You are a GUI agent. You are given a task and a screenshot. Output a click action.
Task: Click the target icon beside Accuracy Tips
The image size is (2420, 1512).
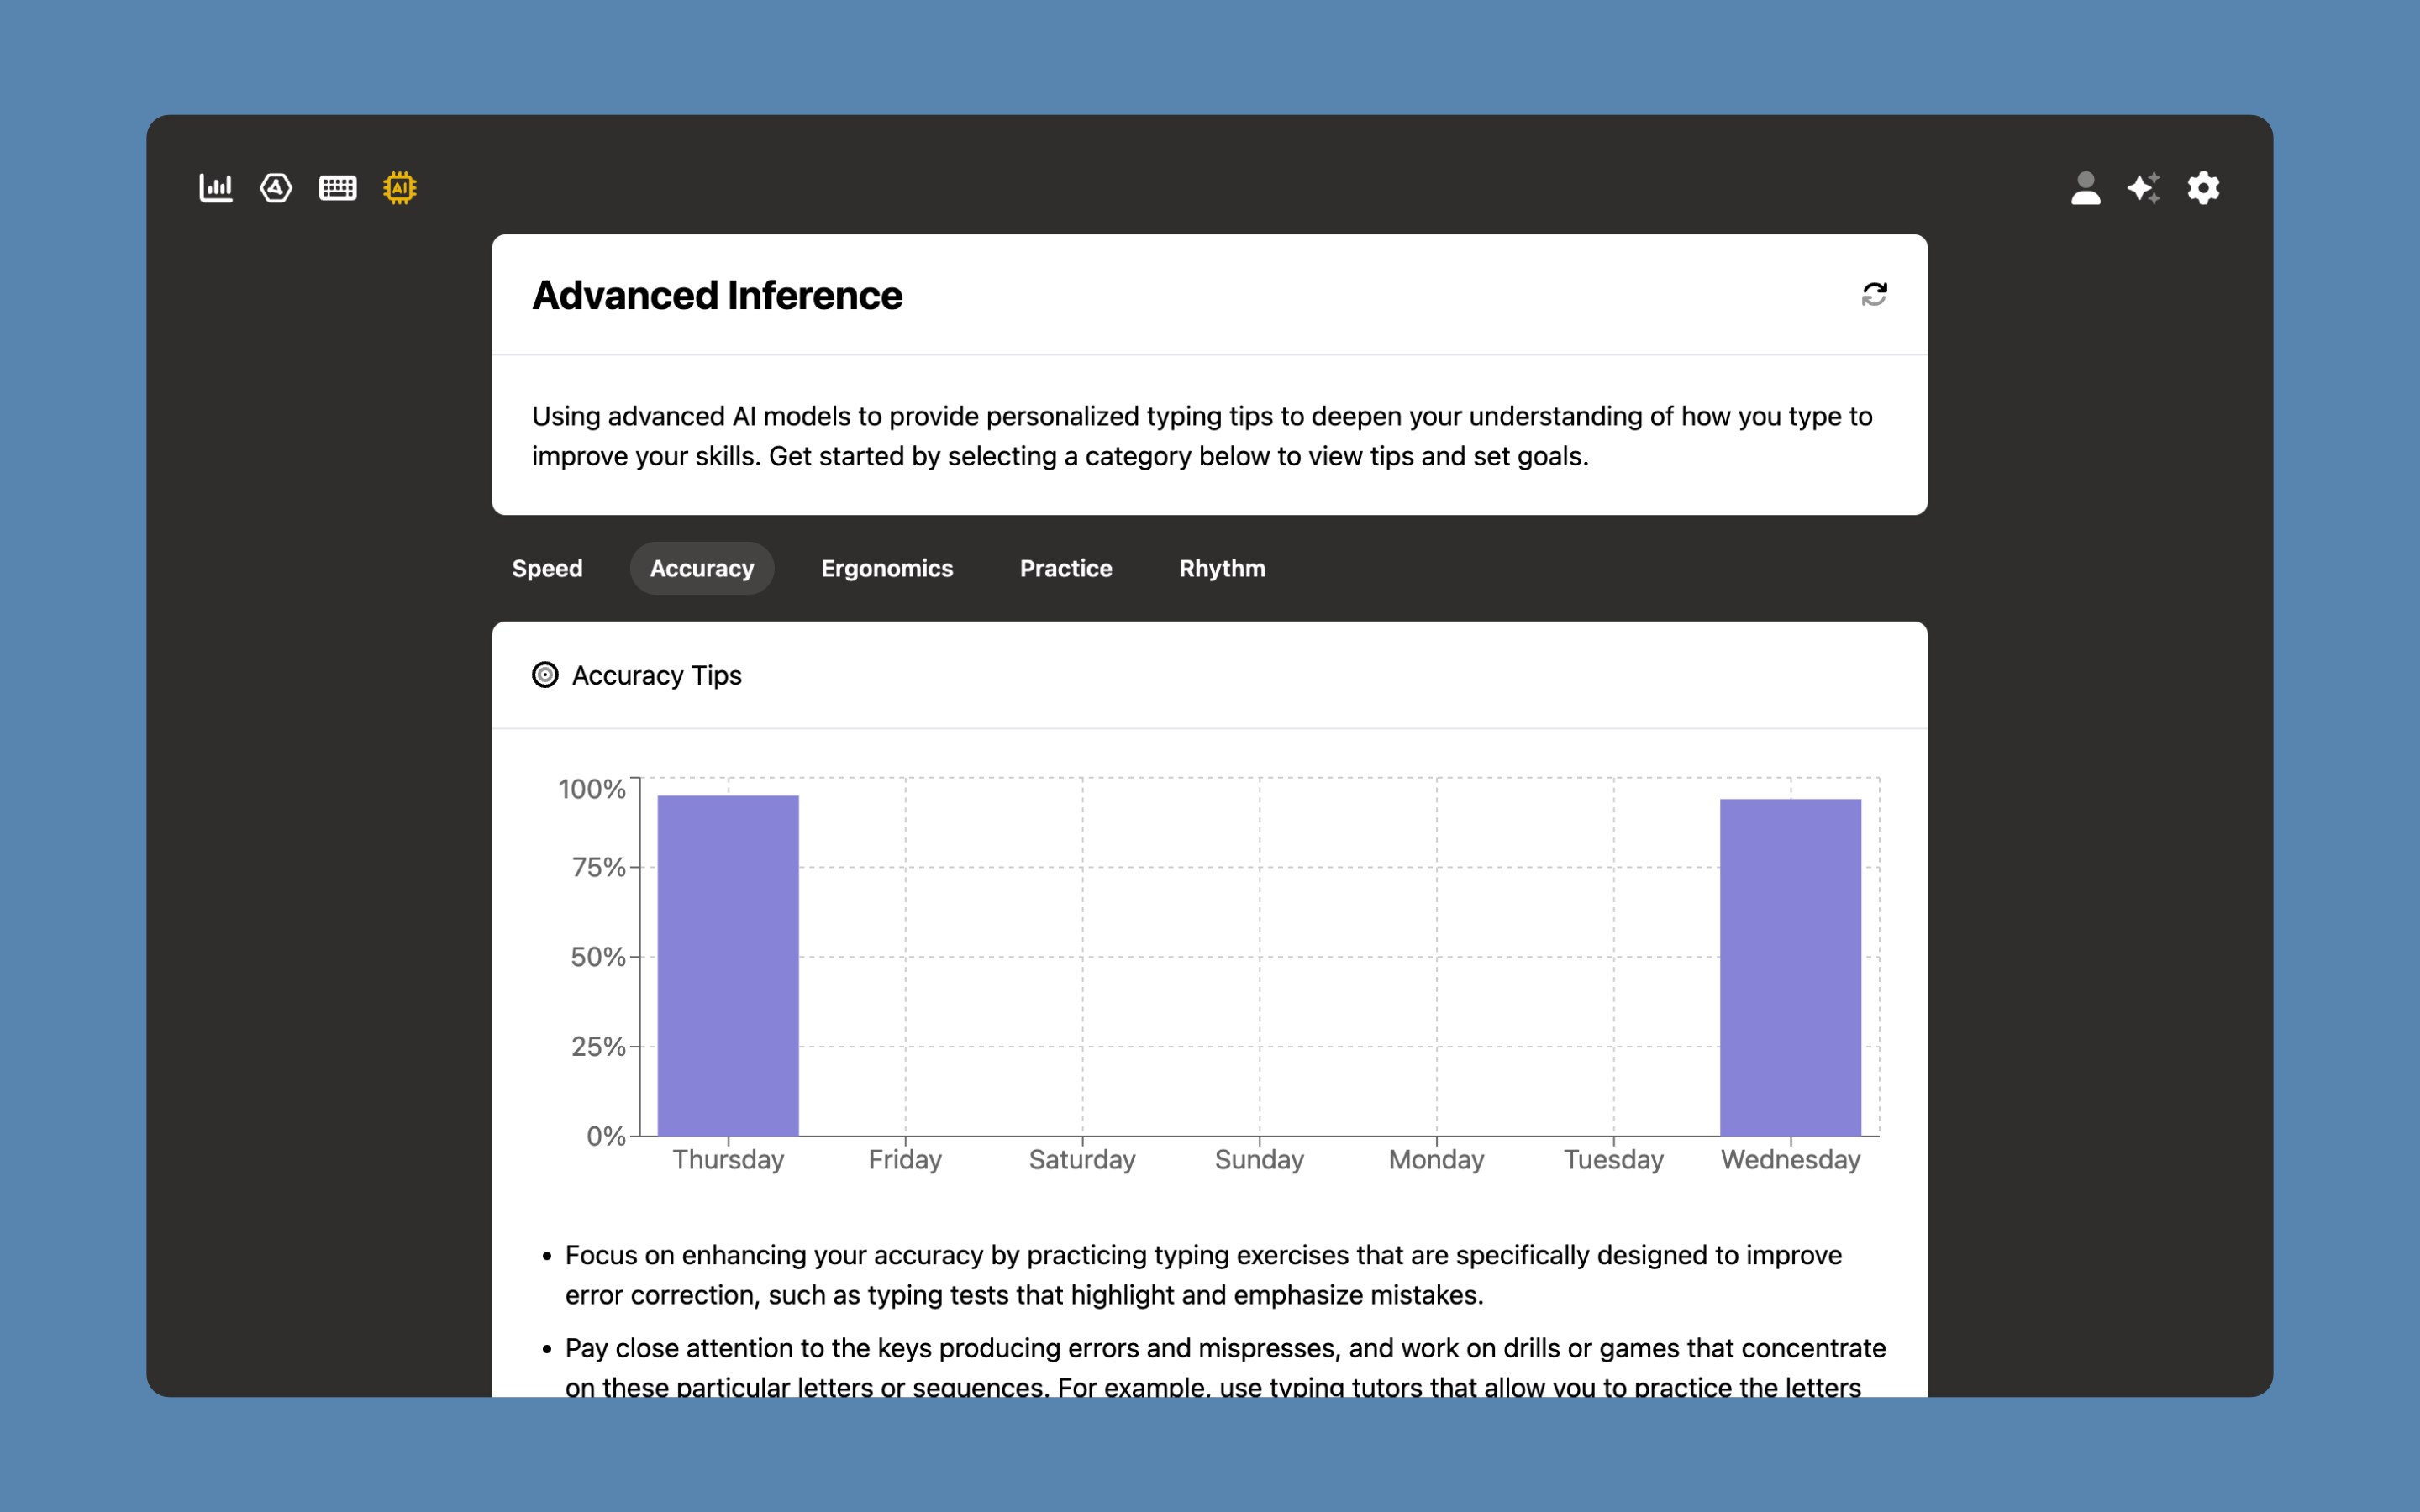coord(545,675)
